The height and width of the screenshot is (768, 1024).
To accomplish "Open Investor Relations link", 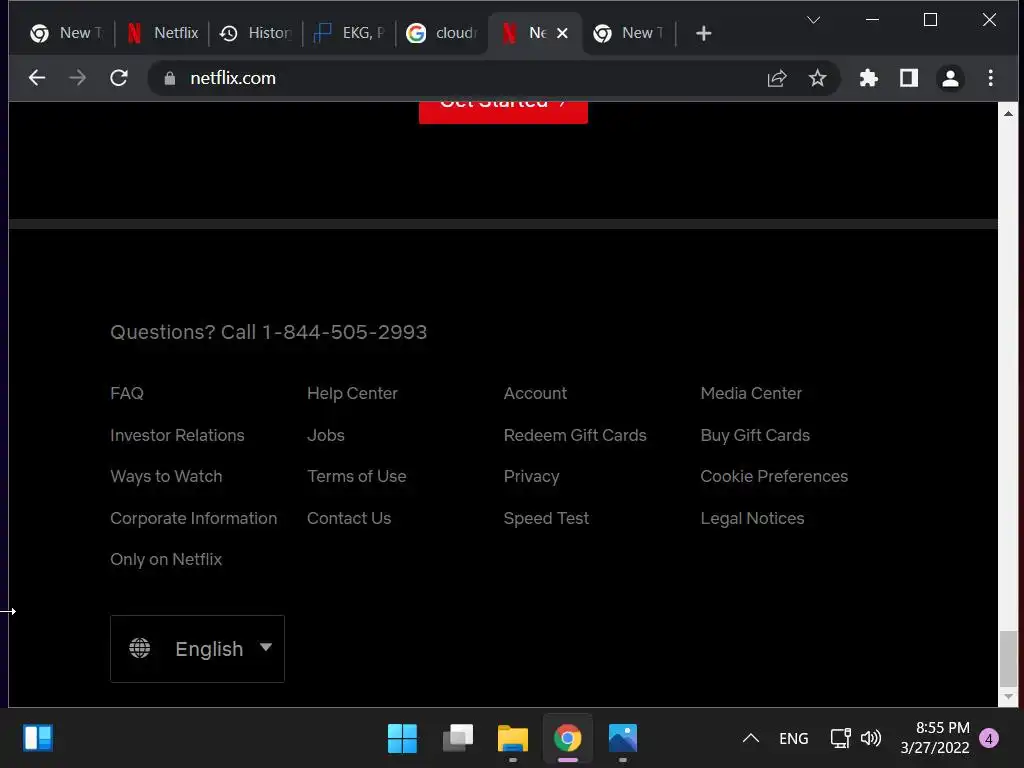I will [177, 435].
